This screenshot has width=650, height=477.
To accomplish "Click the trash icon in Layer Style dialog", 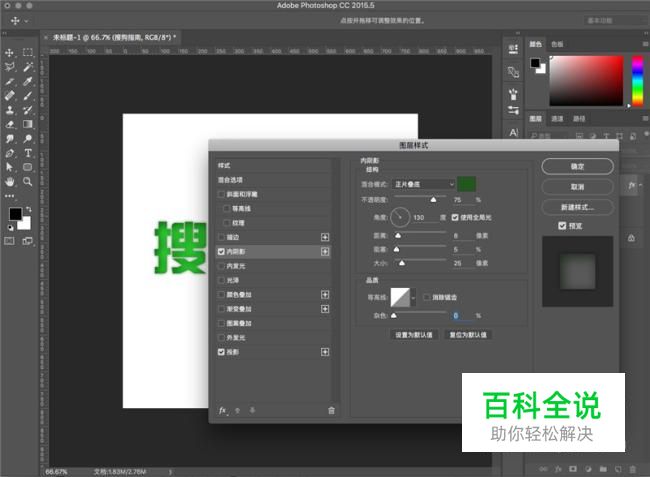I will click(331, 410).
